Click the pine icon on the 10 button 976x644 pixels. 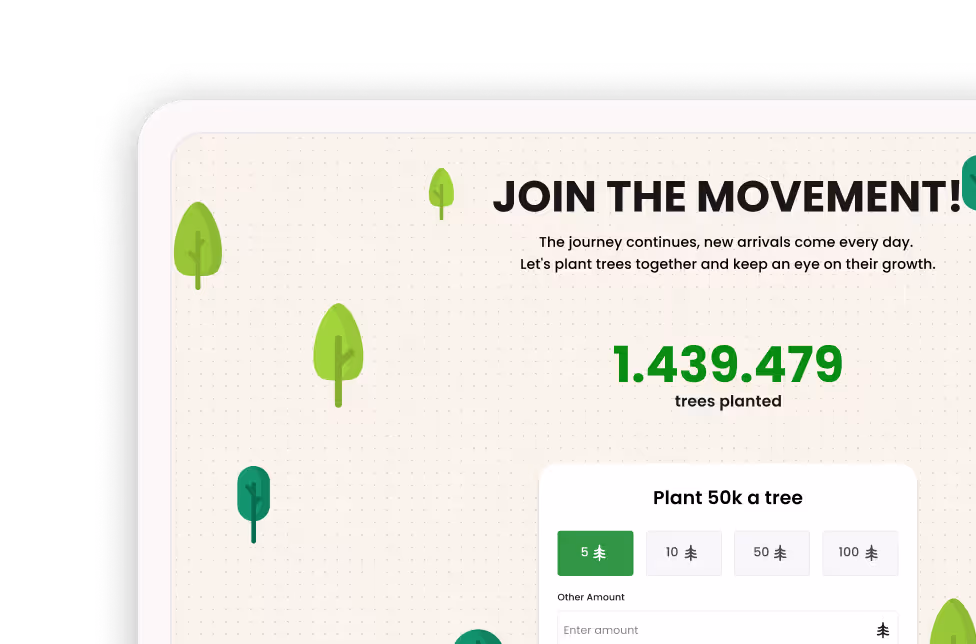tap(691, 553)
